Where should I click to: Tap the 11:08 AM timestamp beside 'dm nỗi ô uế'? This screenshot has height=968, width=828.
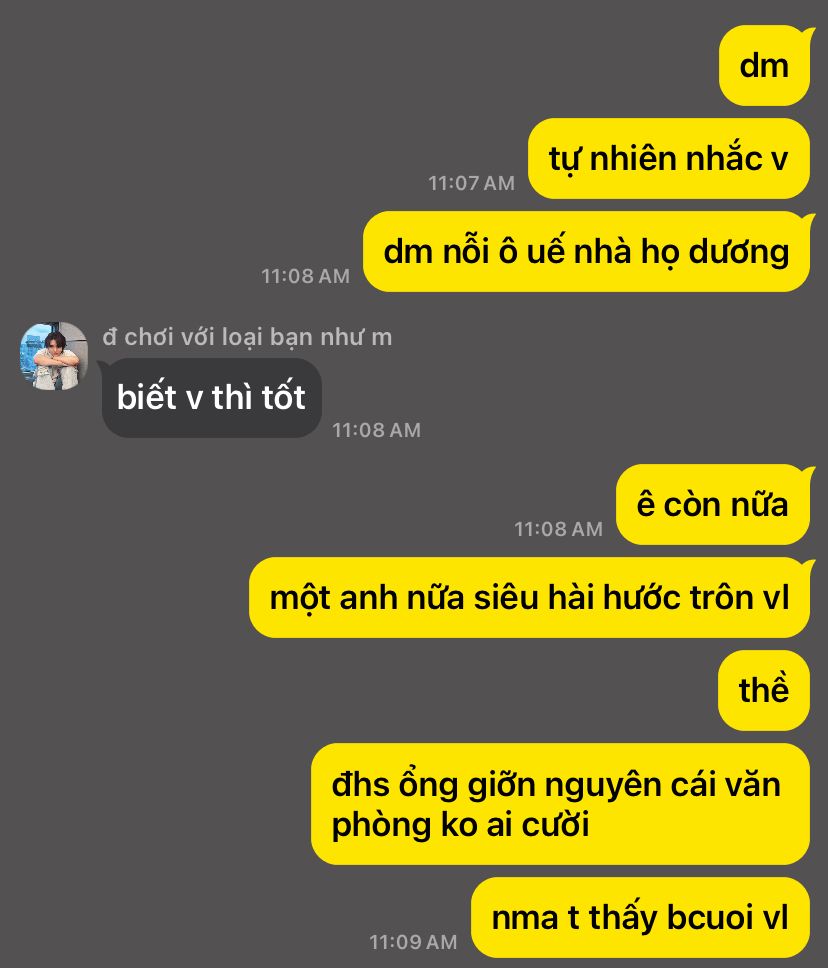306,276
